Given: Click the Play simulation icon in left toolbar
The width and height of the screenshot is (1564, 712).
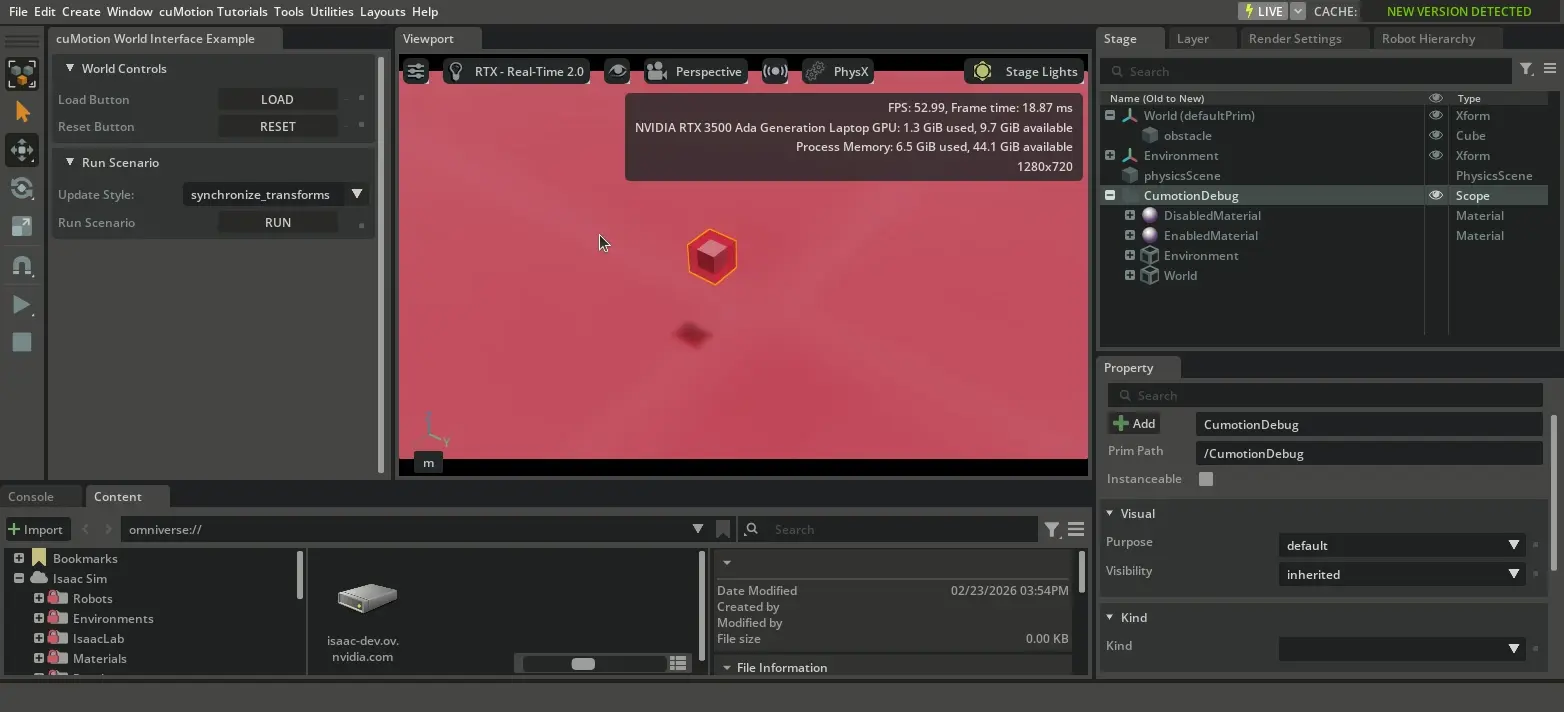Looking at the screenshot, I should (21, 305).
